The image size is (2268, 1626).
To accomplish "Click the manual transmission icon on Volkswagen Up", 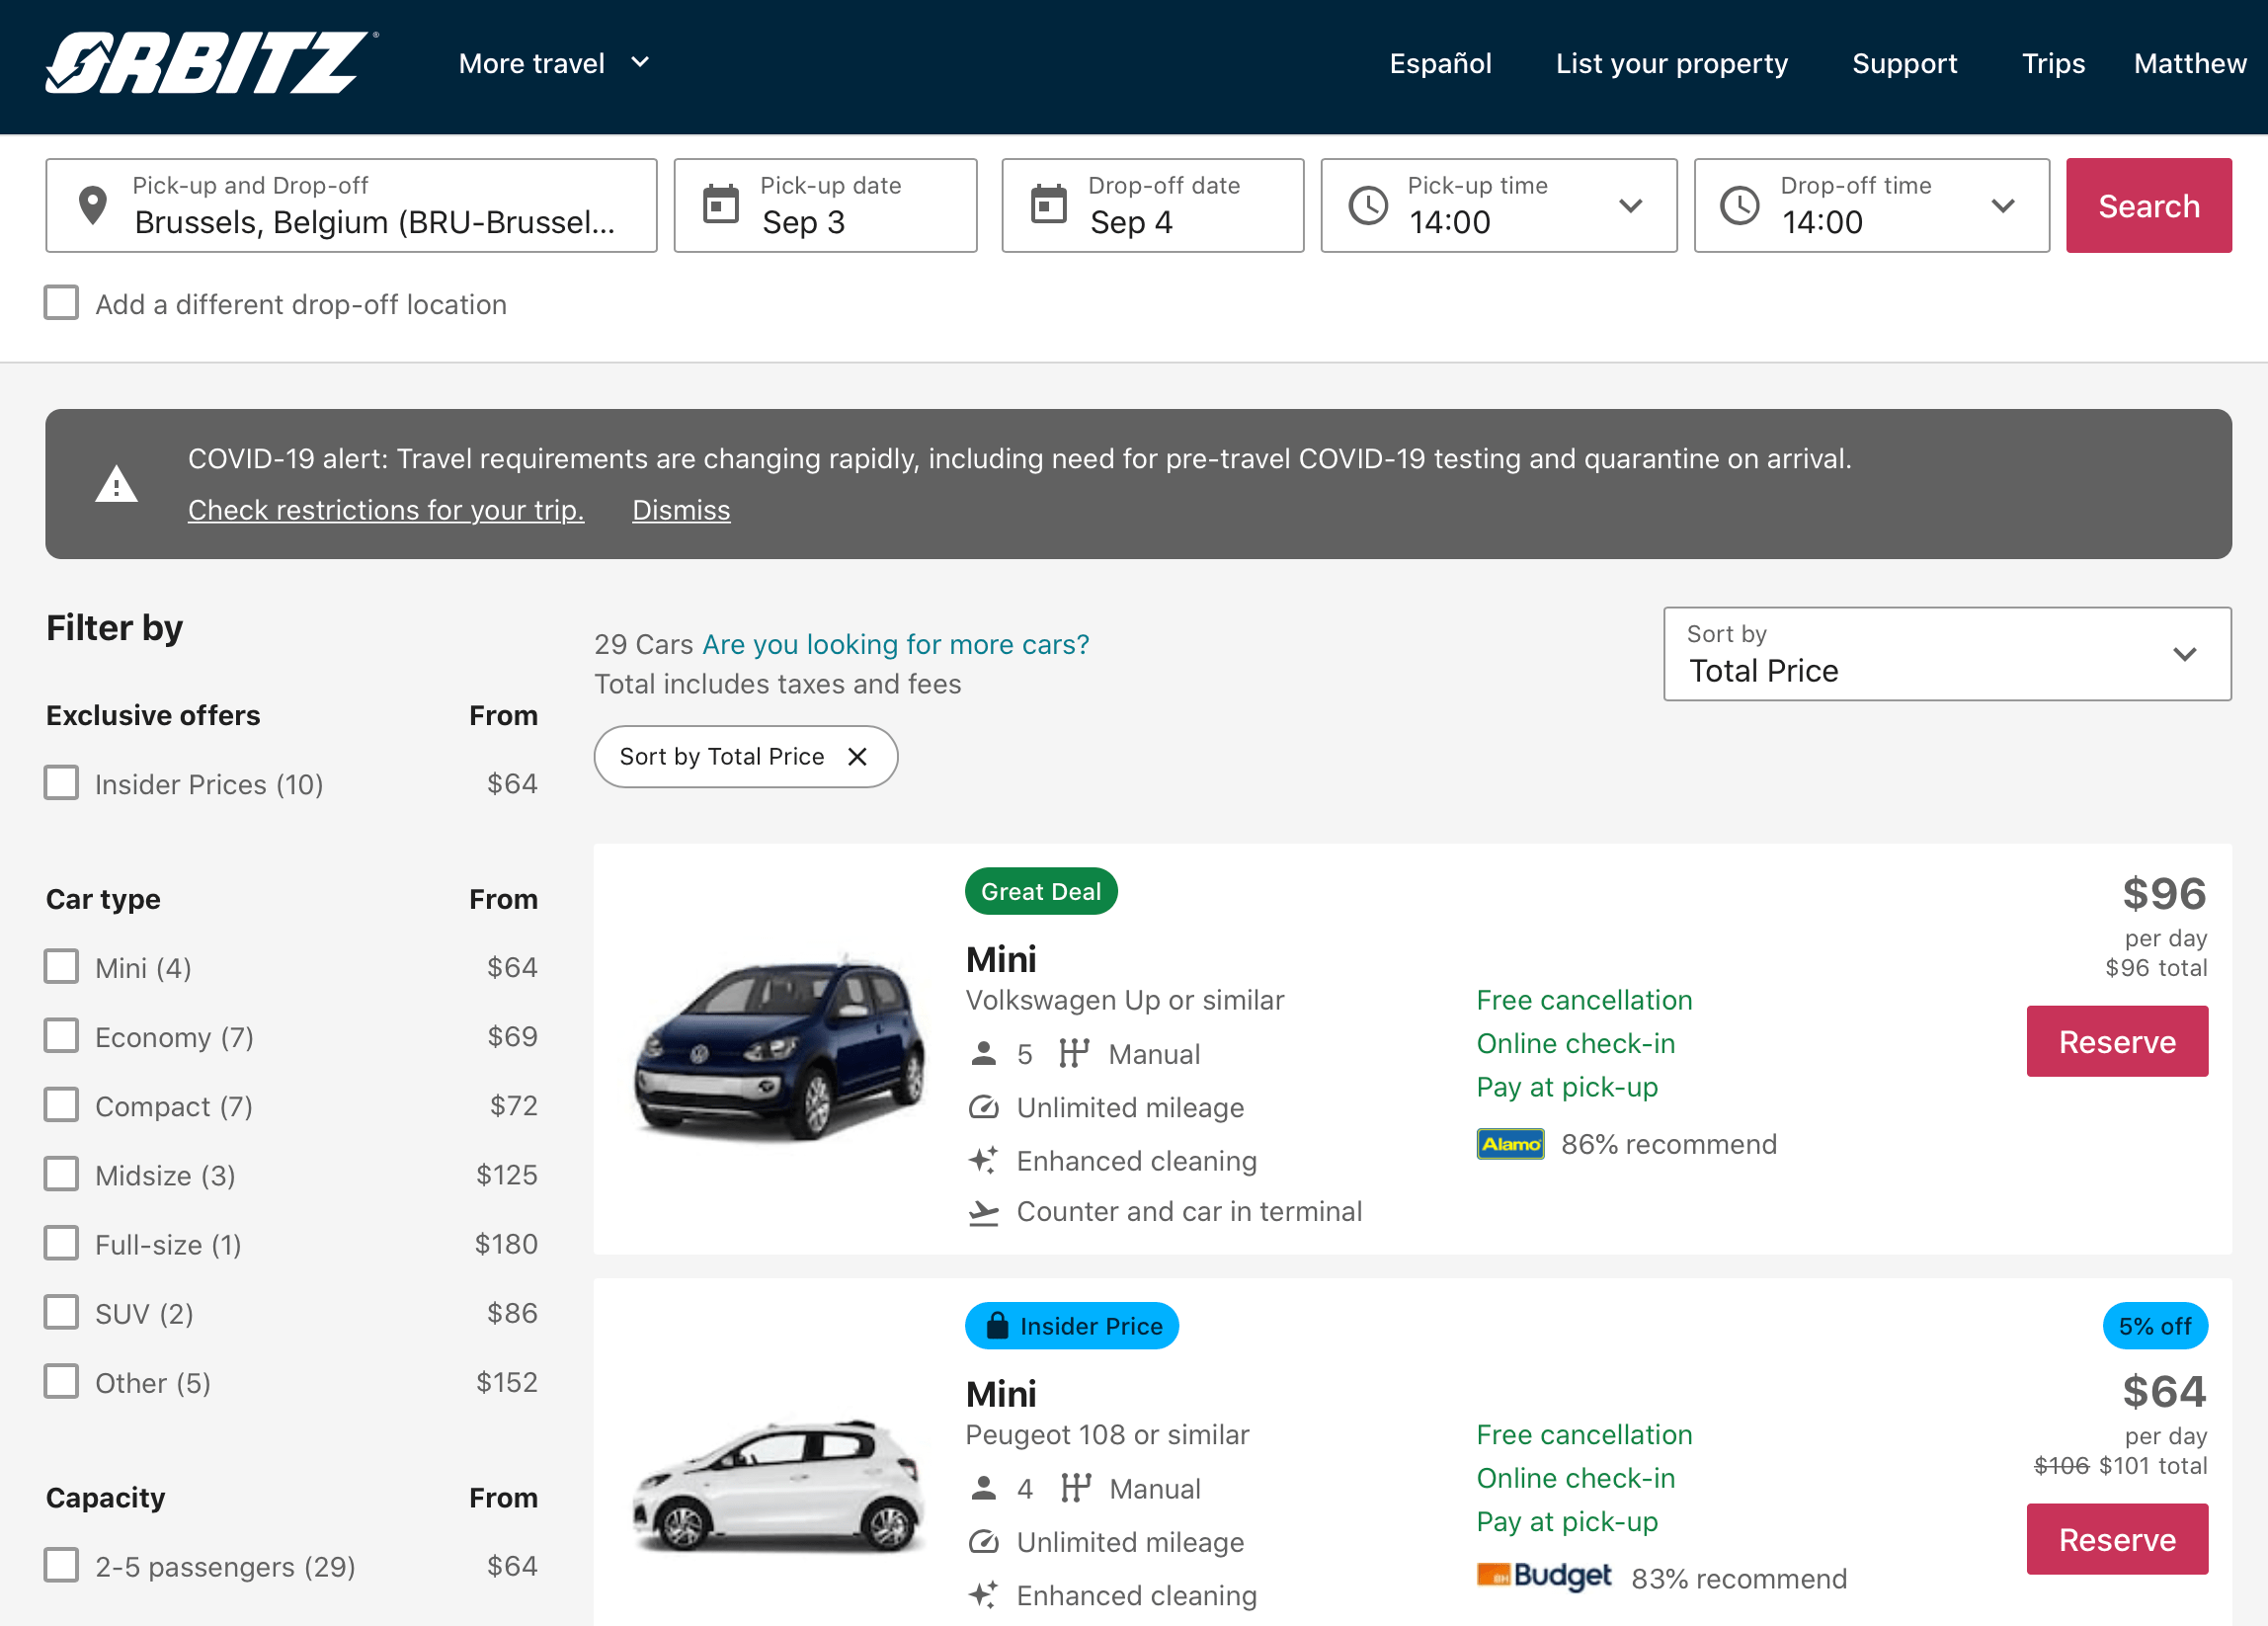I will tap(1074, 1053).
